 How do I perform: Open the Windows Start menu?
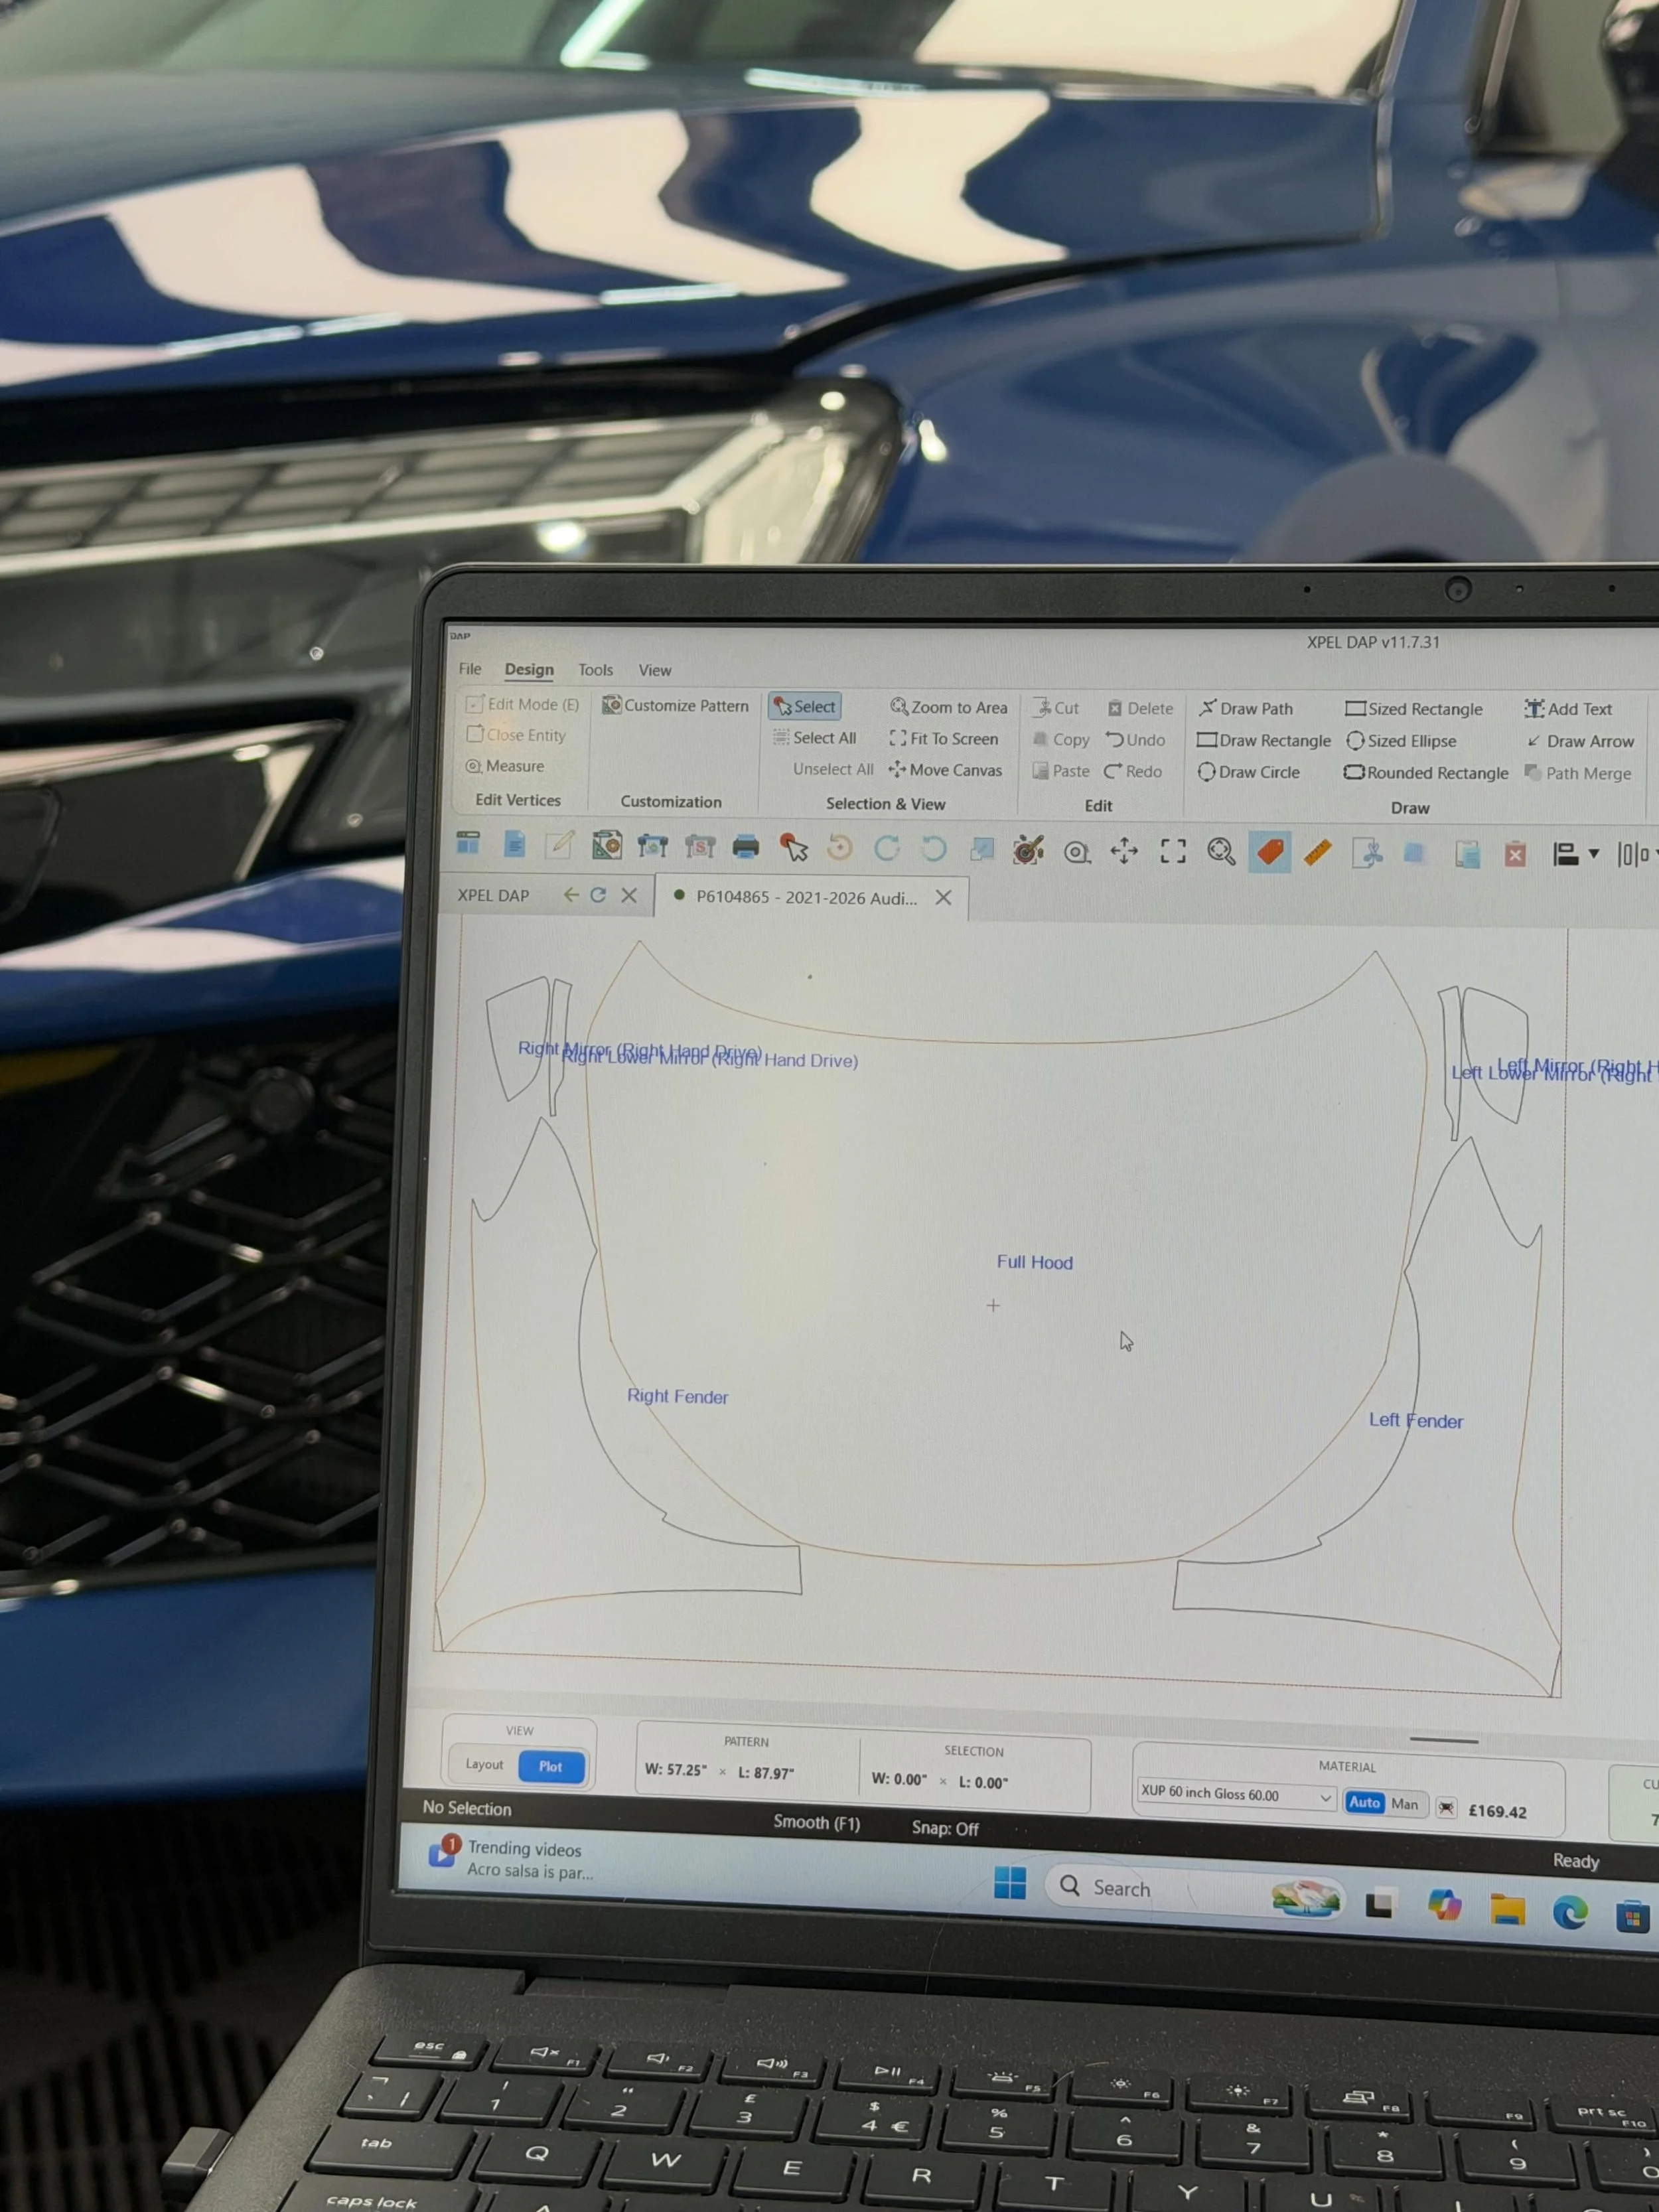(x=1010, y=1883)
